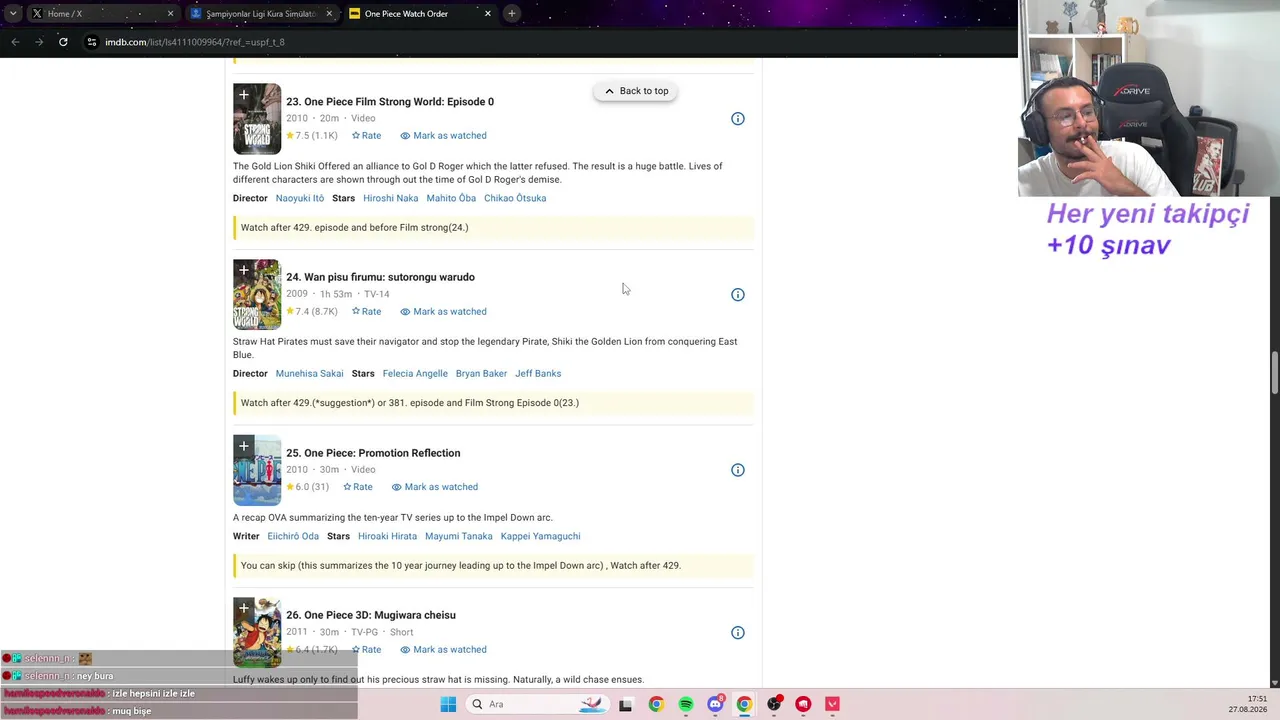Open OBS Studio from the taskbar
The height and width of the screenshot is (720, 1280).
tap(774, 704)
